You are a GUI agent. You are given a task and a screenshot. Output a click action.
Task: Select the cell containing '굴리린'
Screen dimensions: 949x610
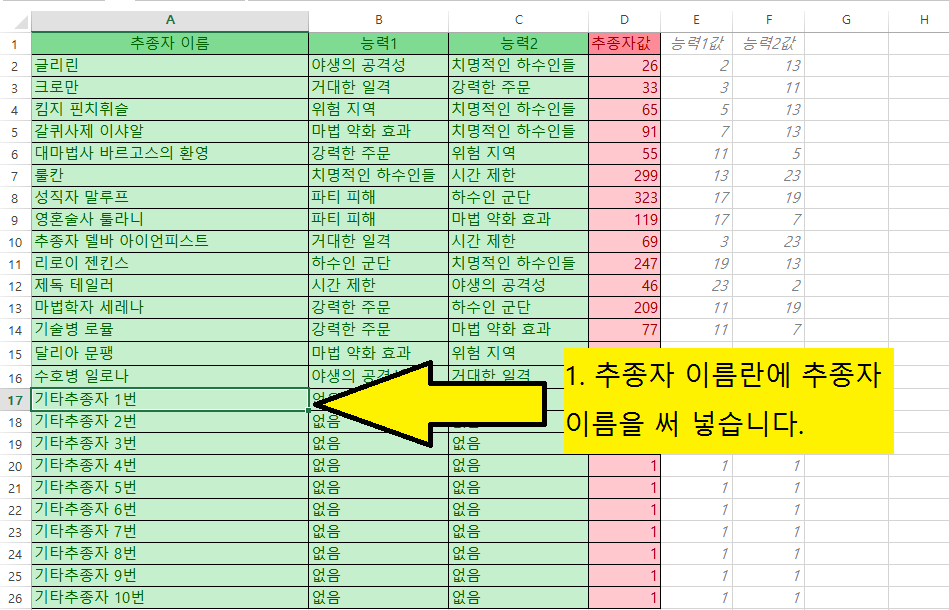coord(169,65)
